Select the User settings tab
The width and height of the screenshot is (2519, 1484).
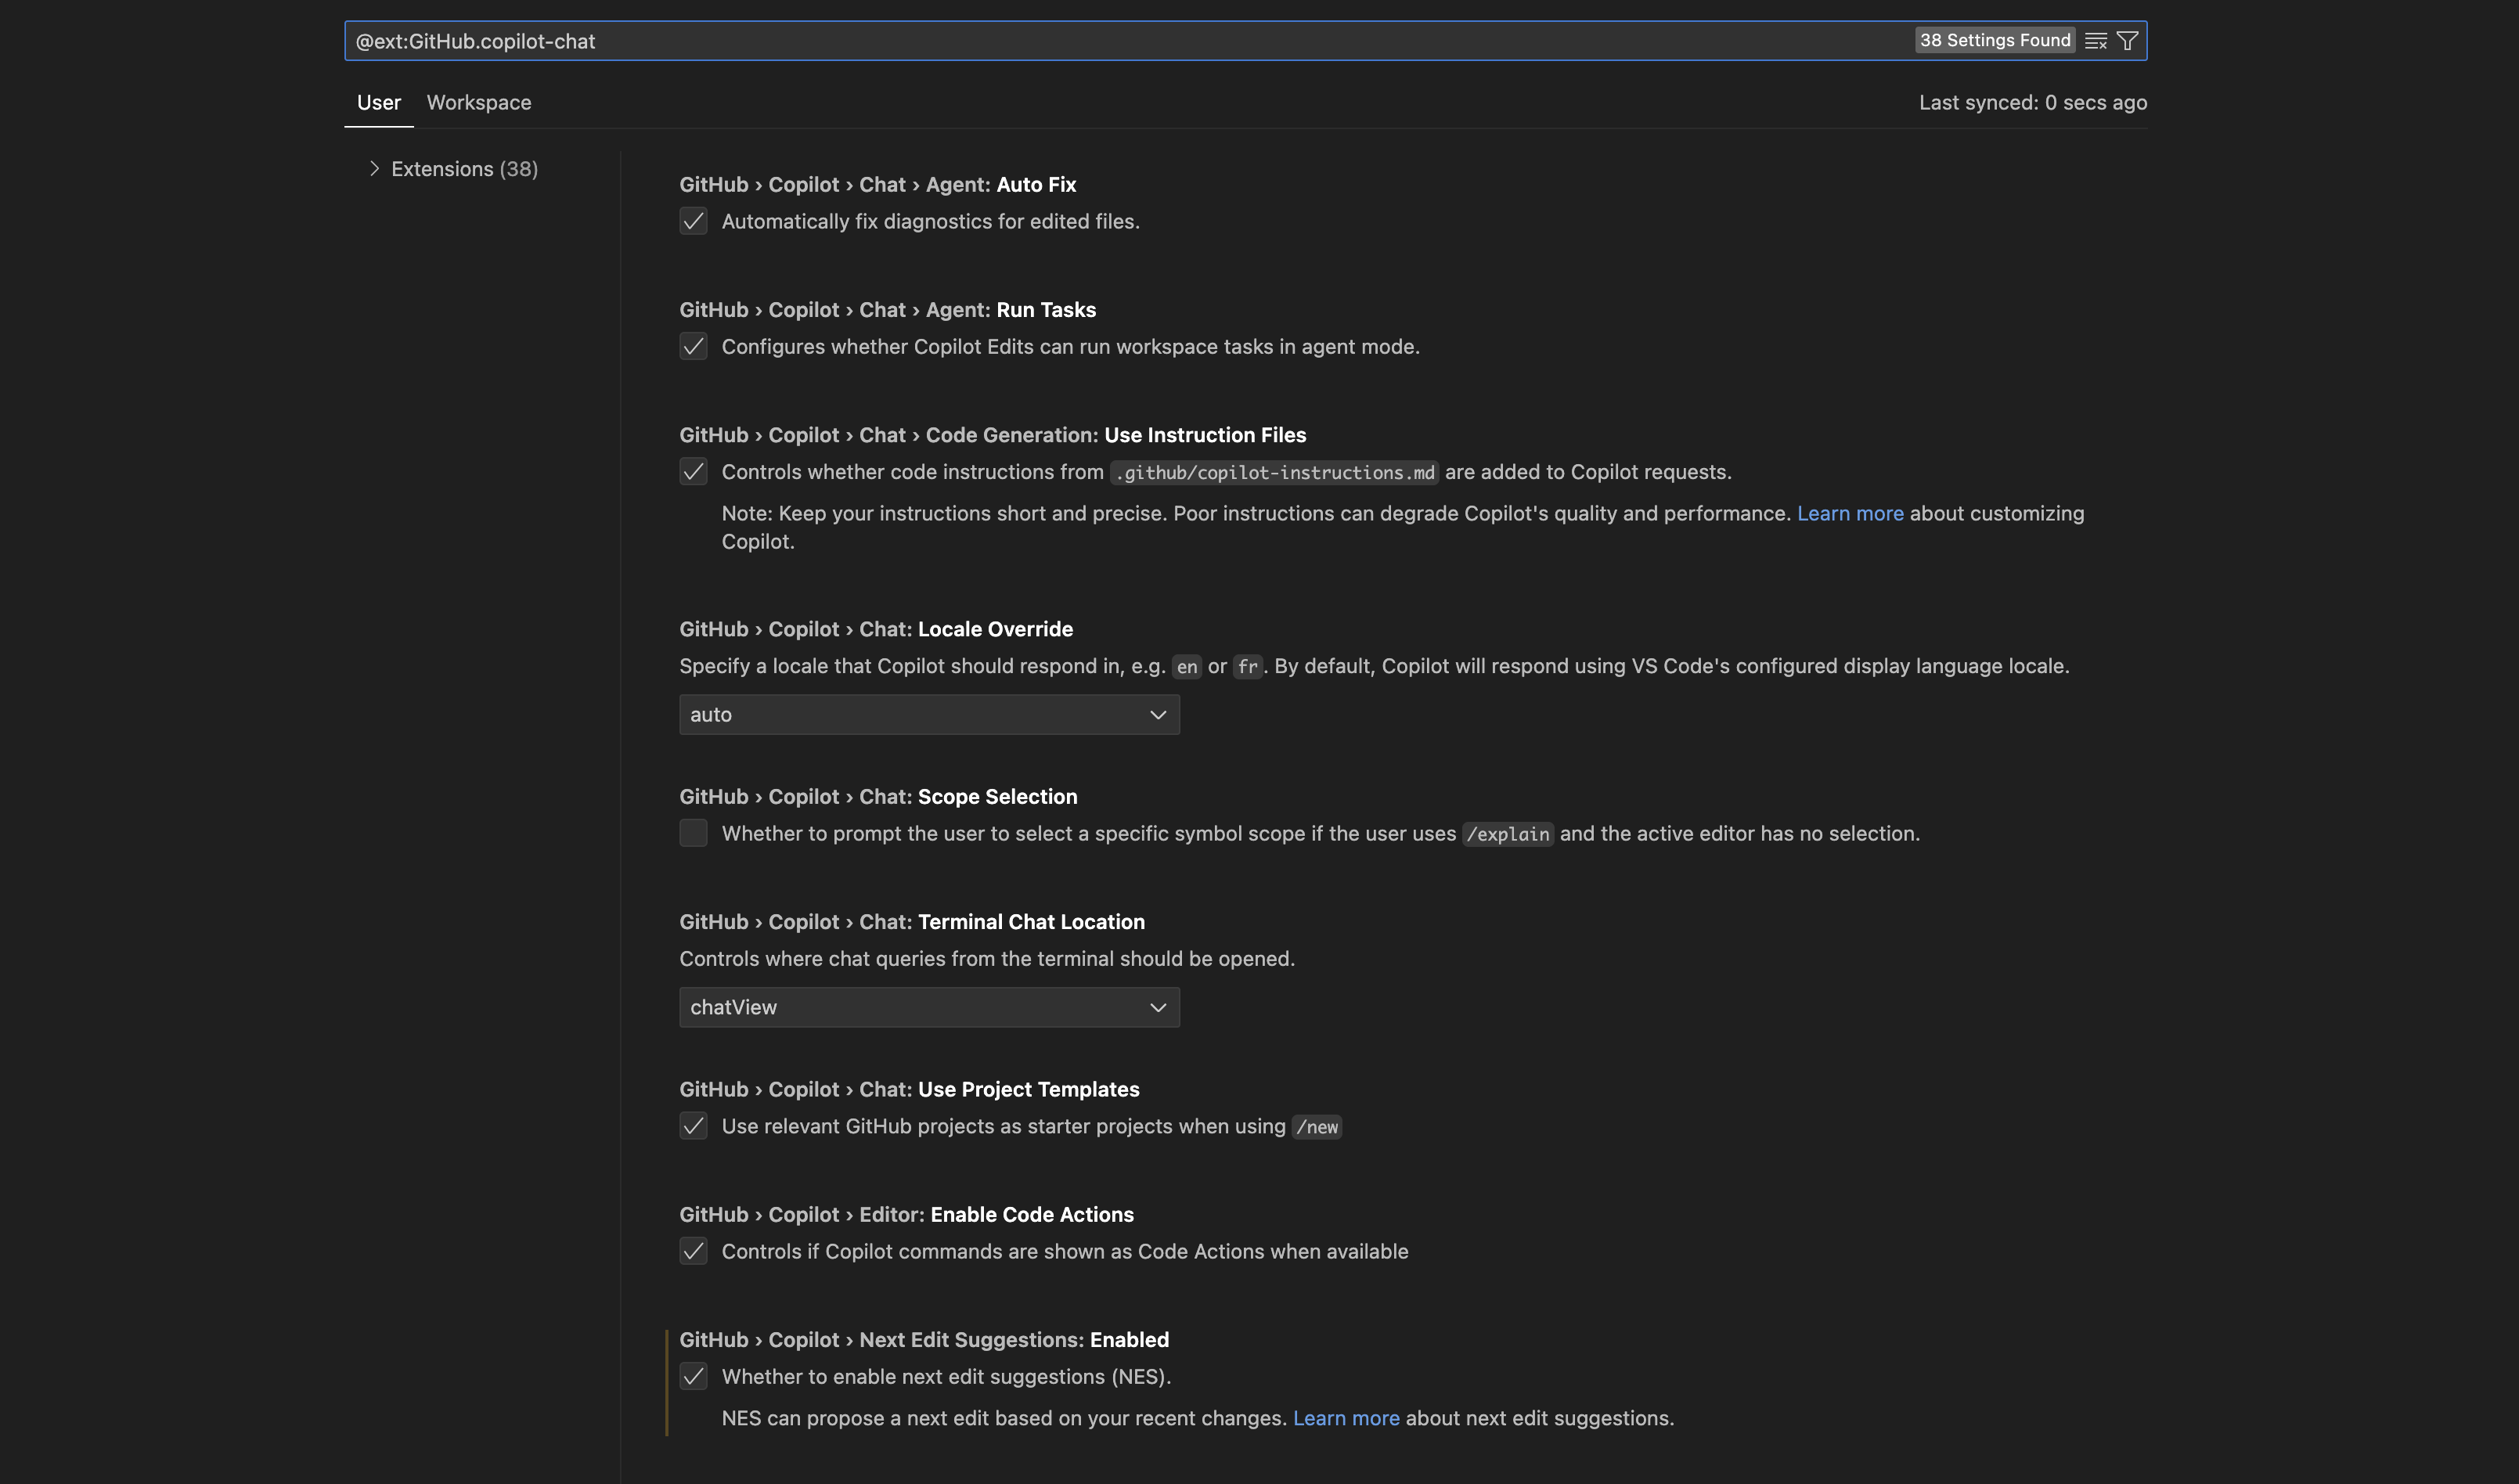pos(378,102)
